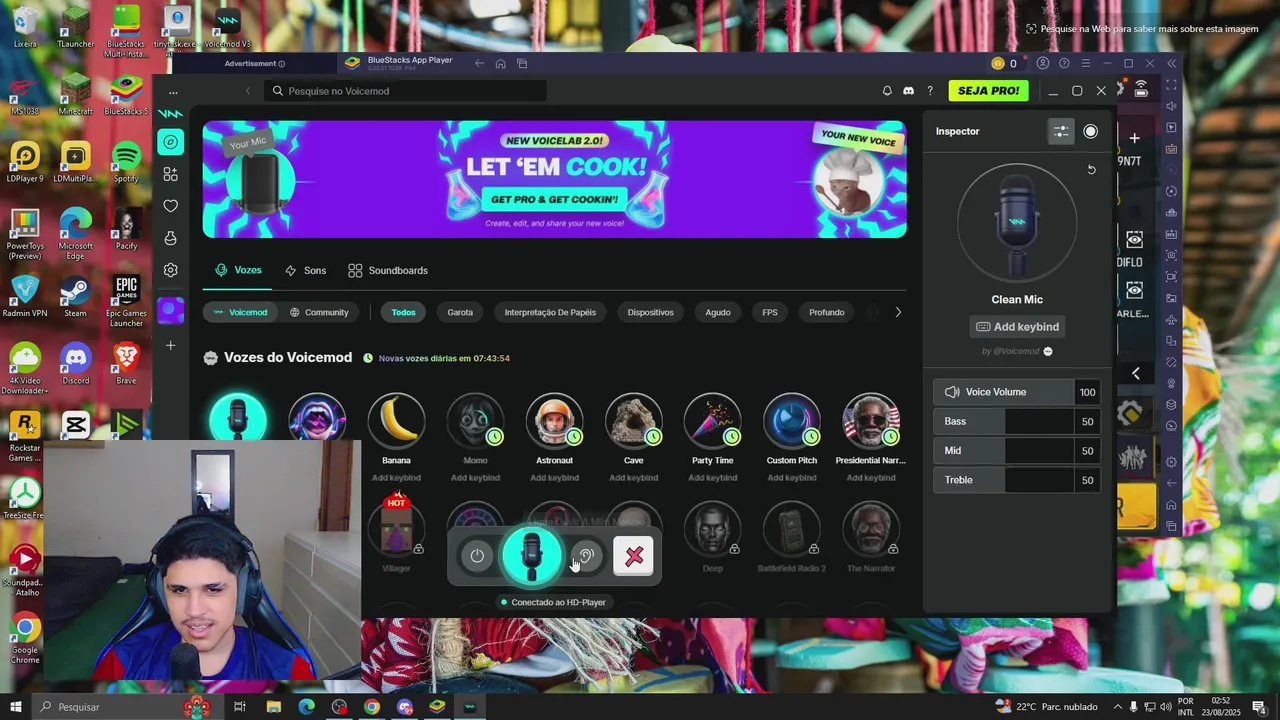Select The Narrator locked voice

[x=871, y=530]
